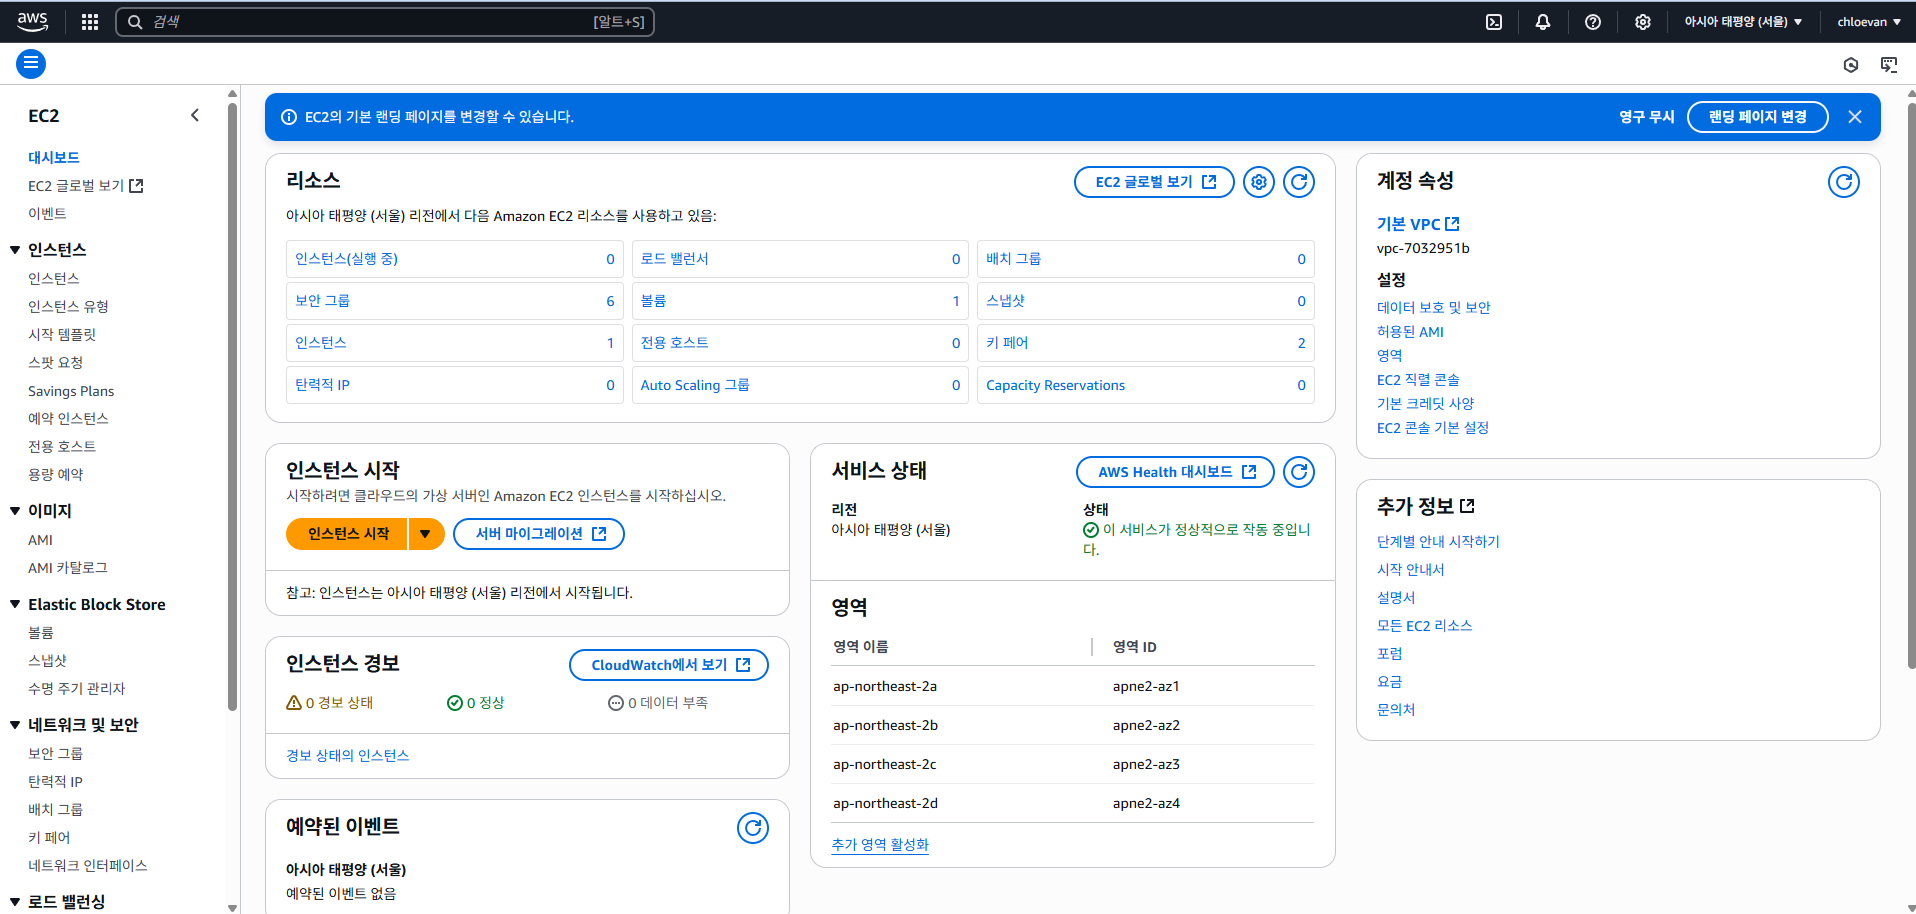The height and width of the screenshot is (914, 1916).
Task: Click the 서버 마이그레이션 button
Action: click(x=539, y=534)
